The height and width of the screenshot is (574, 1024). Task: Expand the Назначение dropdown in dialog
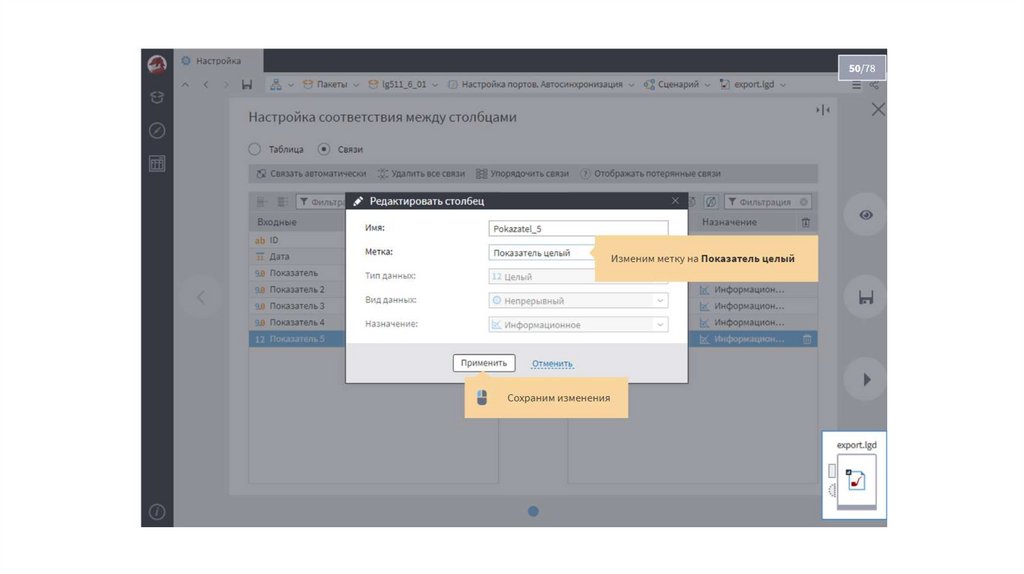[659, 325]
